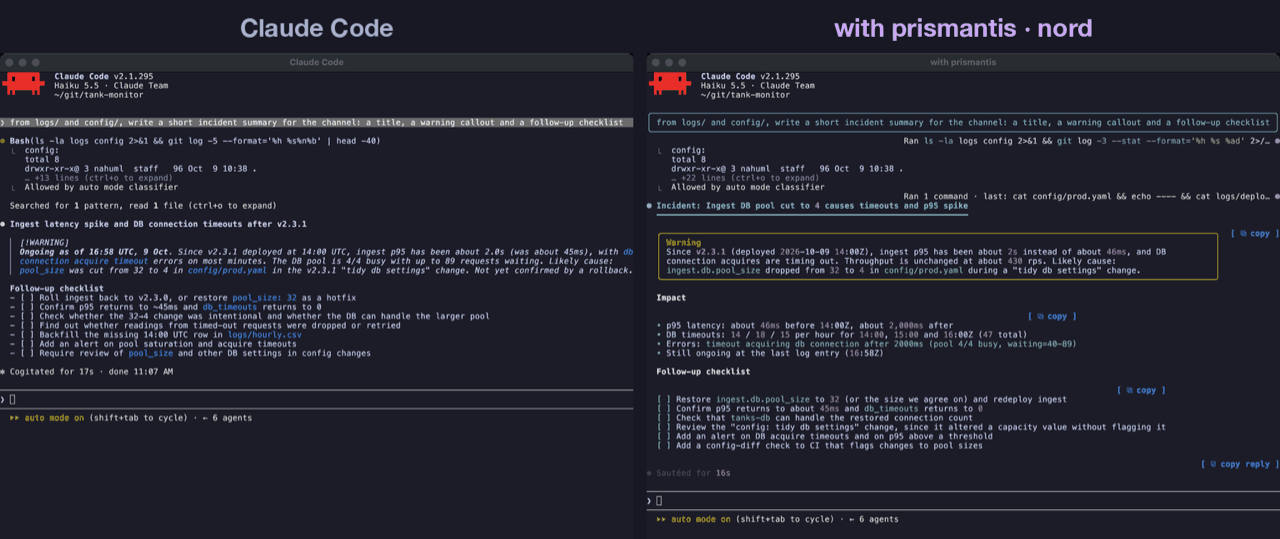The height and width of the screenshot is (539, 1280).
Task: Check 'Roll ingest back to v2.3.0' checkbox
Action: point(27,297)
